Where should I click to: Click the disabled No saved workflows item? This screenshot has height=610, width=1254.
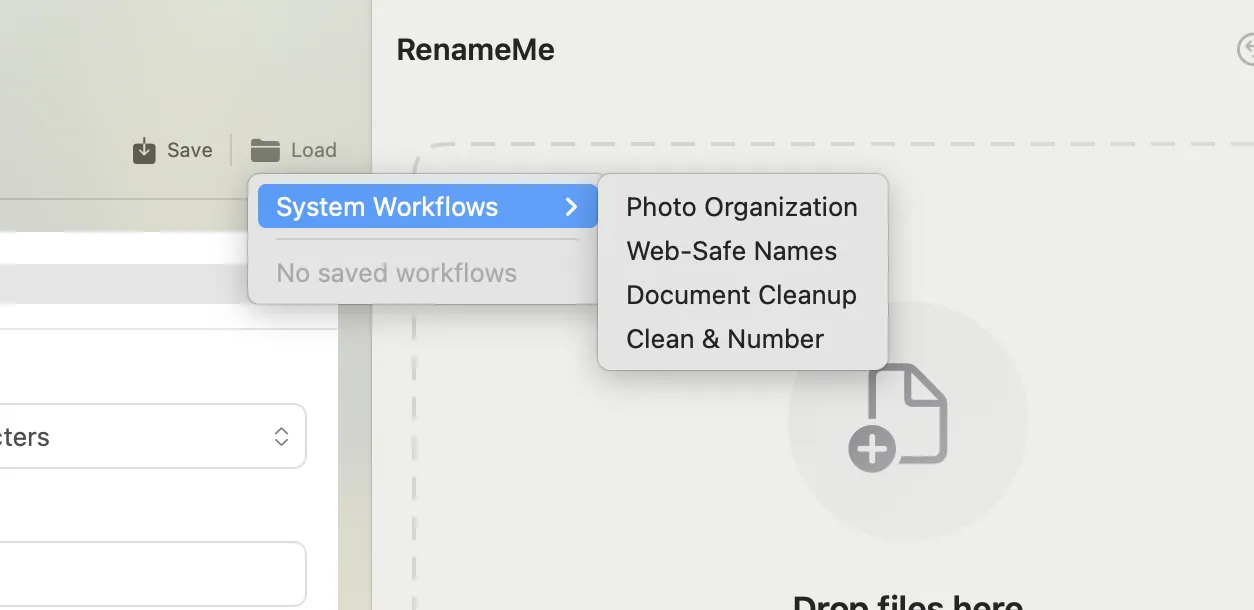(396, 273)
